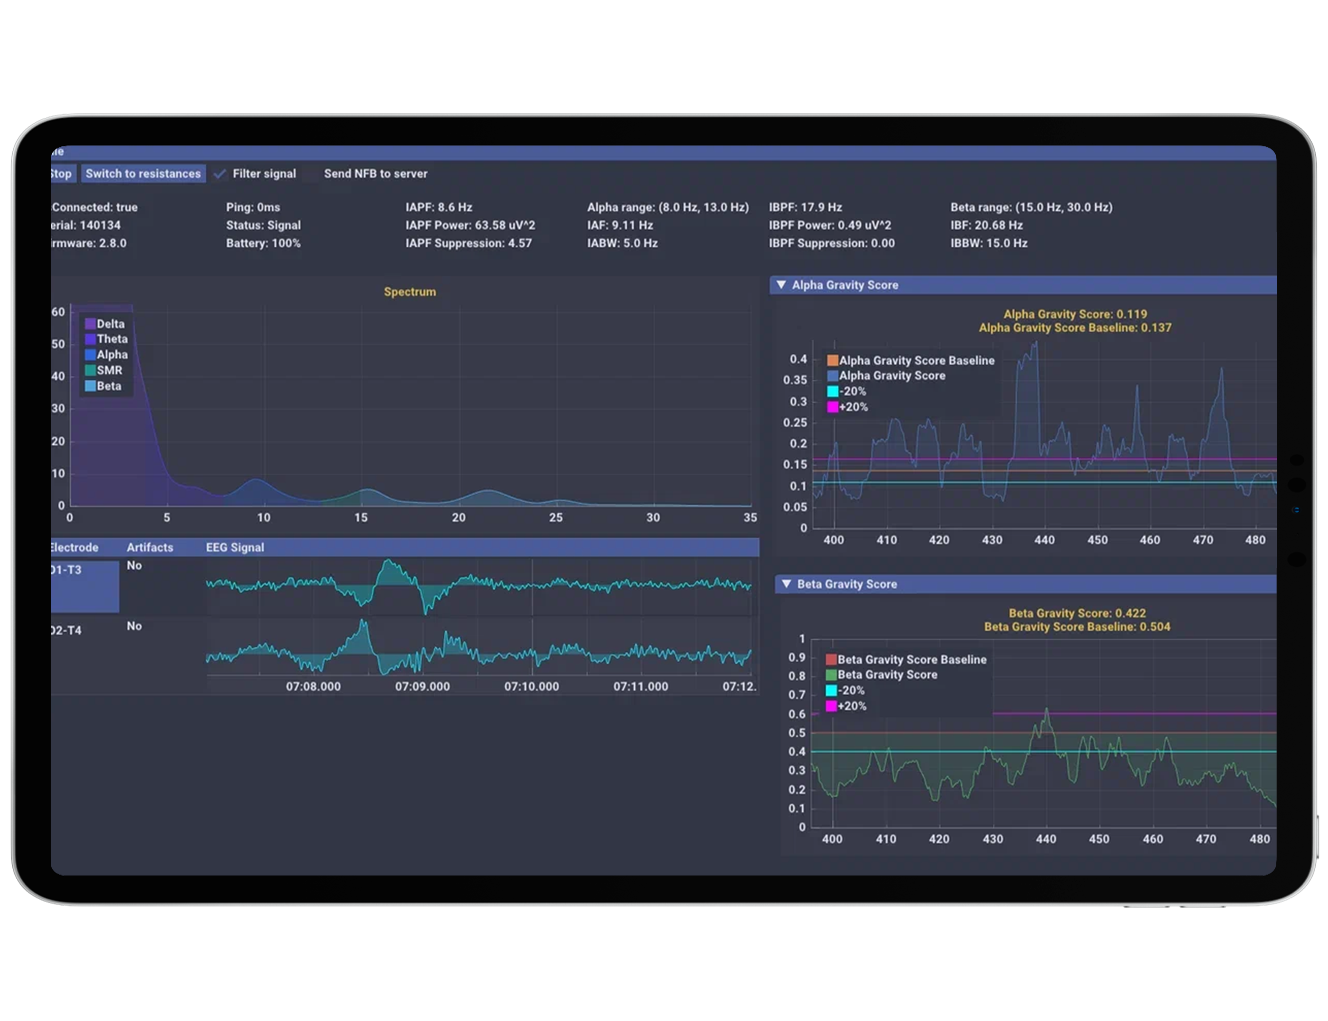Click the cyan -20% alpha legend icon
Image resolution: width=1328 pixels, height=1021 pixels.
[832, 391]
